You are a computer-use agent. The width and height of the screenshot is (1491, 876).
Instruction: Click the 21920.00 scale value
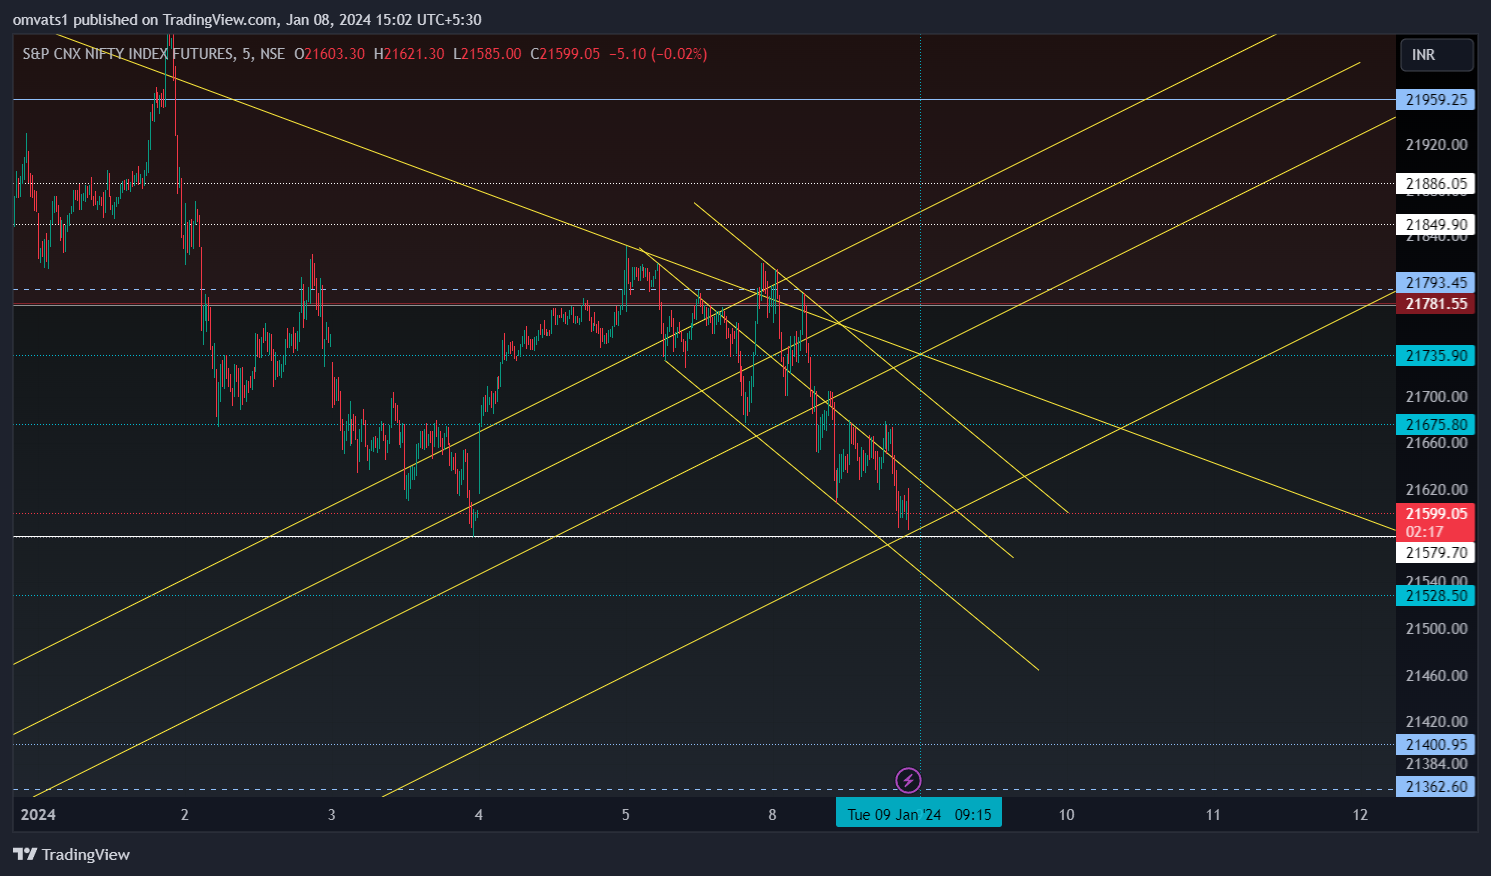1436,145
